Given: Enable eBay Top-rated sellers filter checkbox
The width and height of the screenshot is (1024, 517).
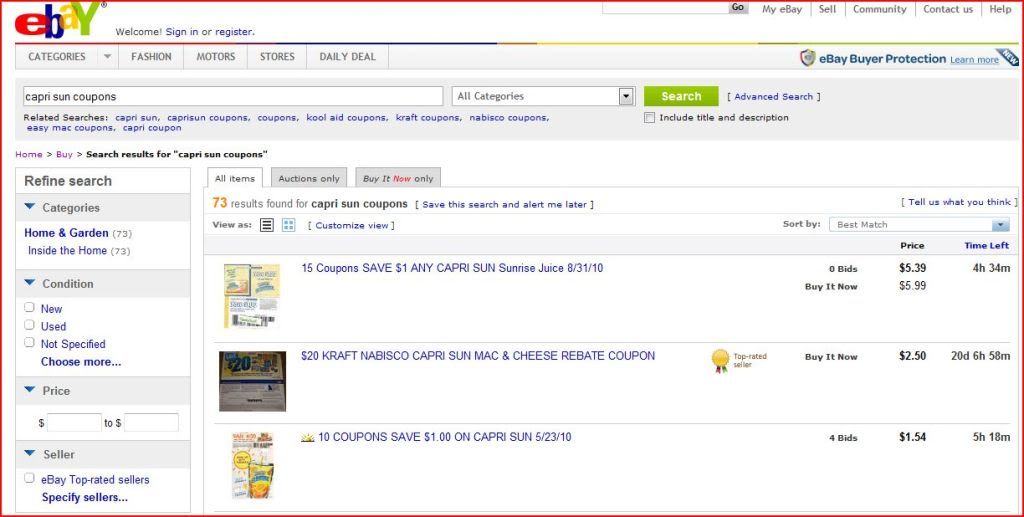Looking at the screenshot, I should tap(29, 478).
